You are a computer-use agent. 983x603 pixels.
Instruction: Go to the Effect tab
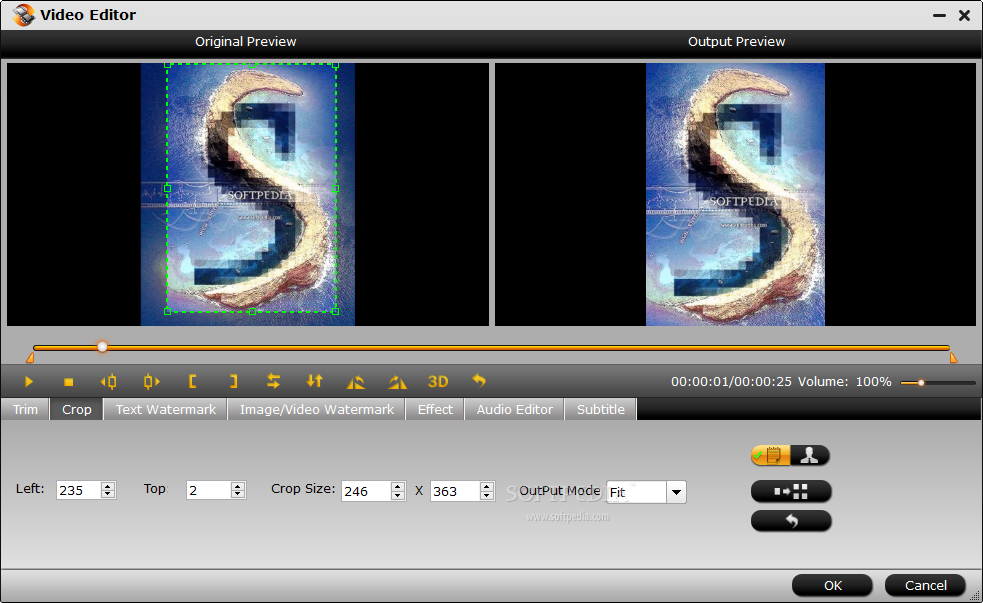pos(435,409)
